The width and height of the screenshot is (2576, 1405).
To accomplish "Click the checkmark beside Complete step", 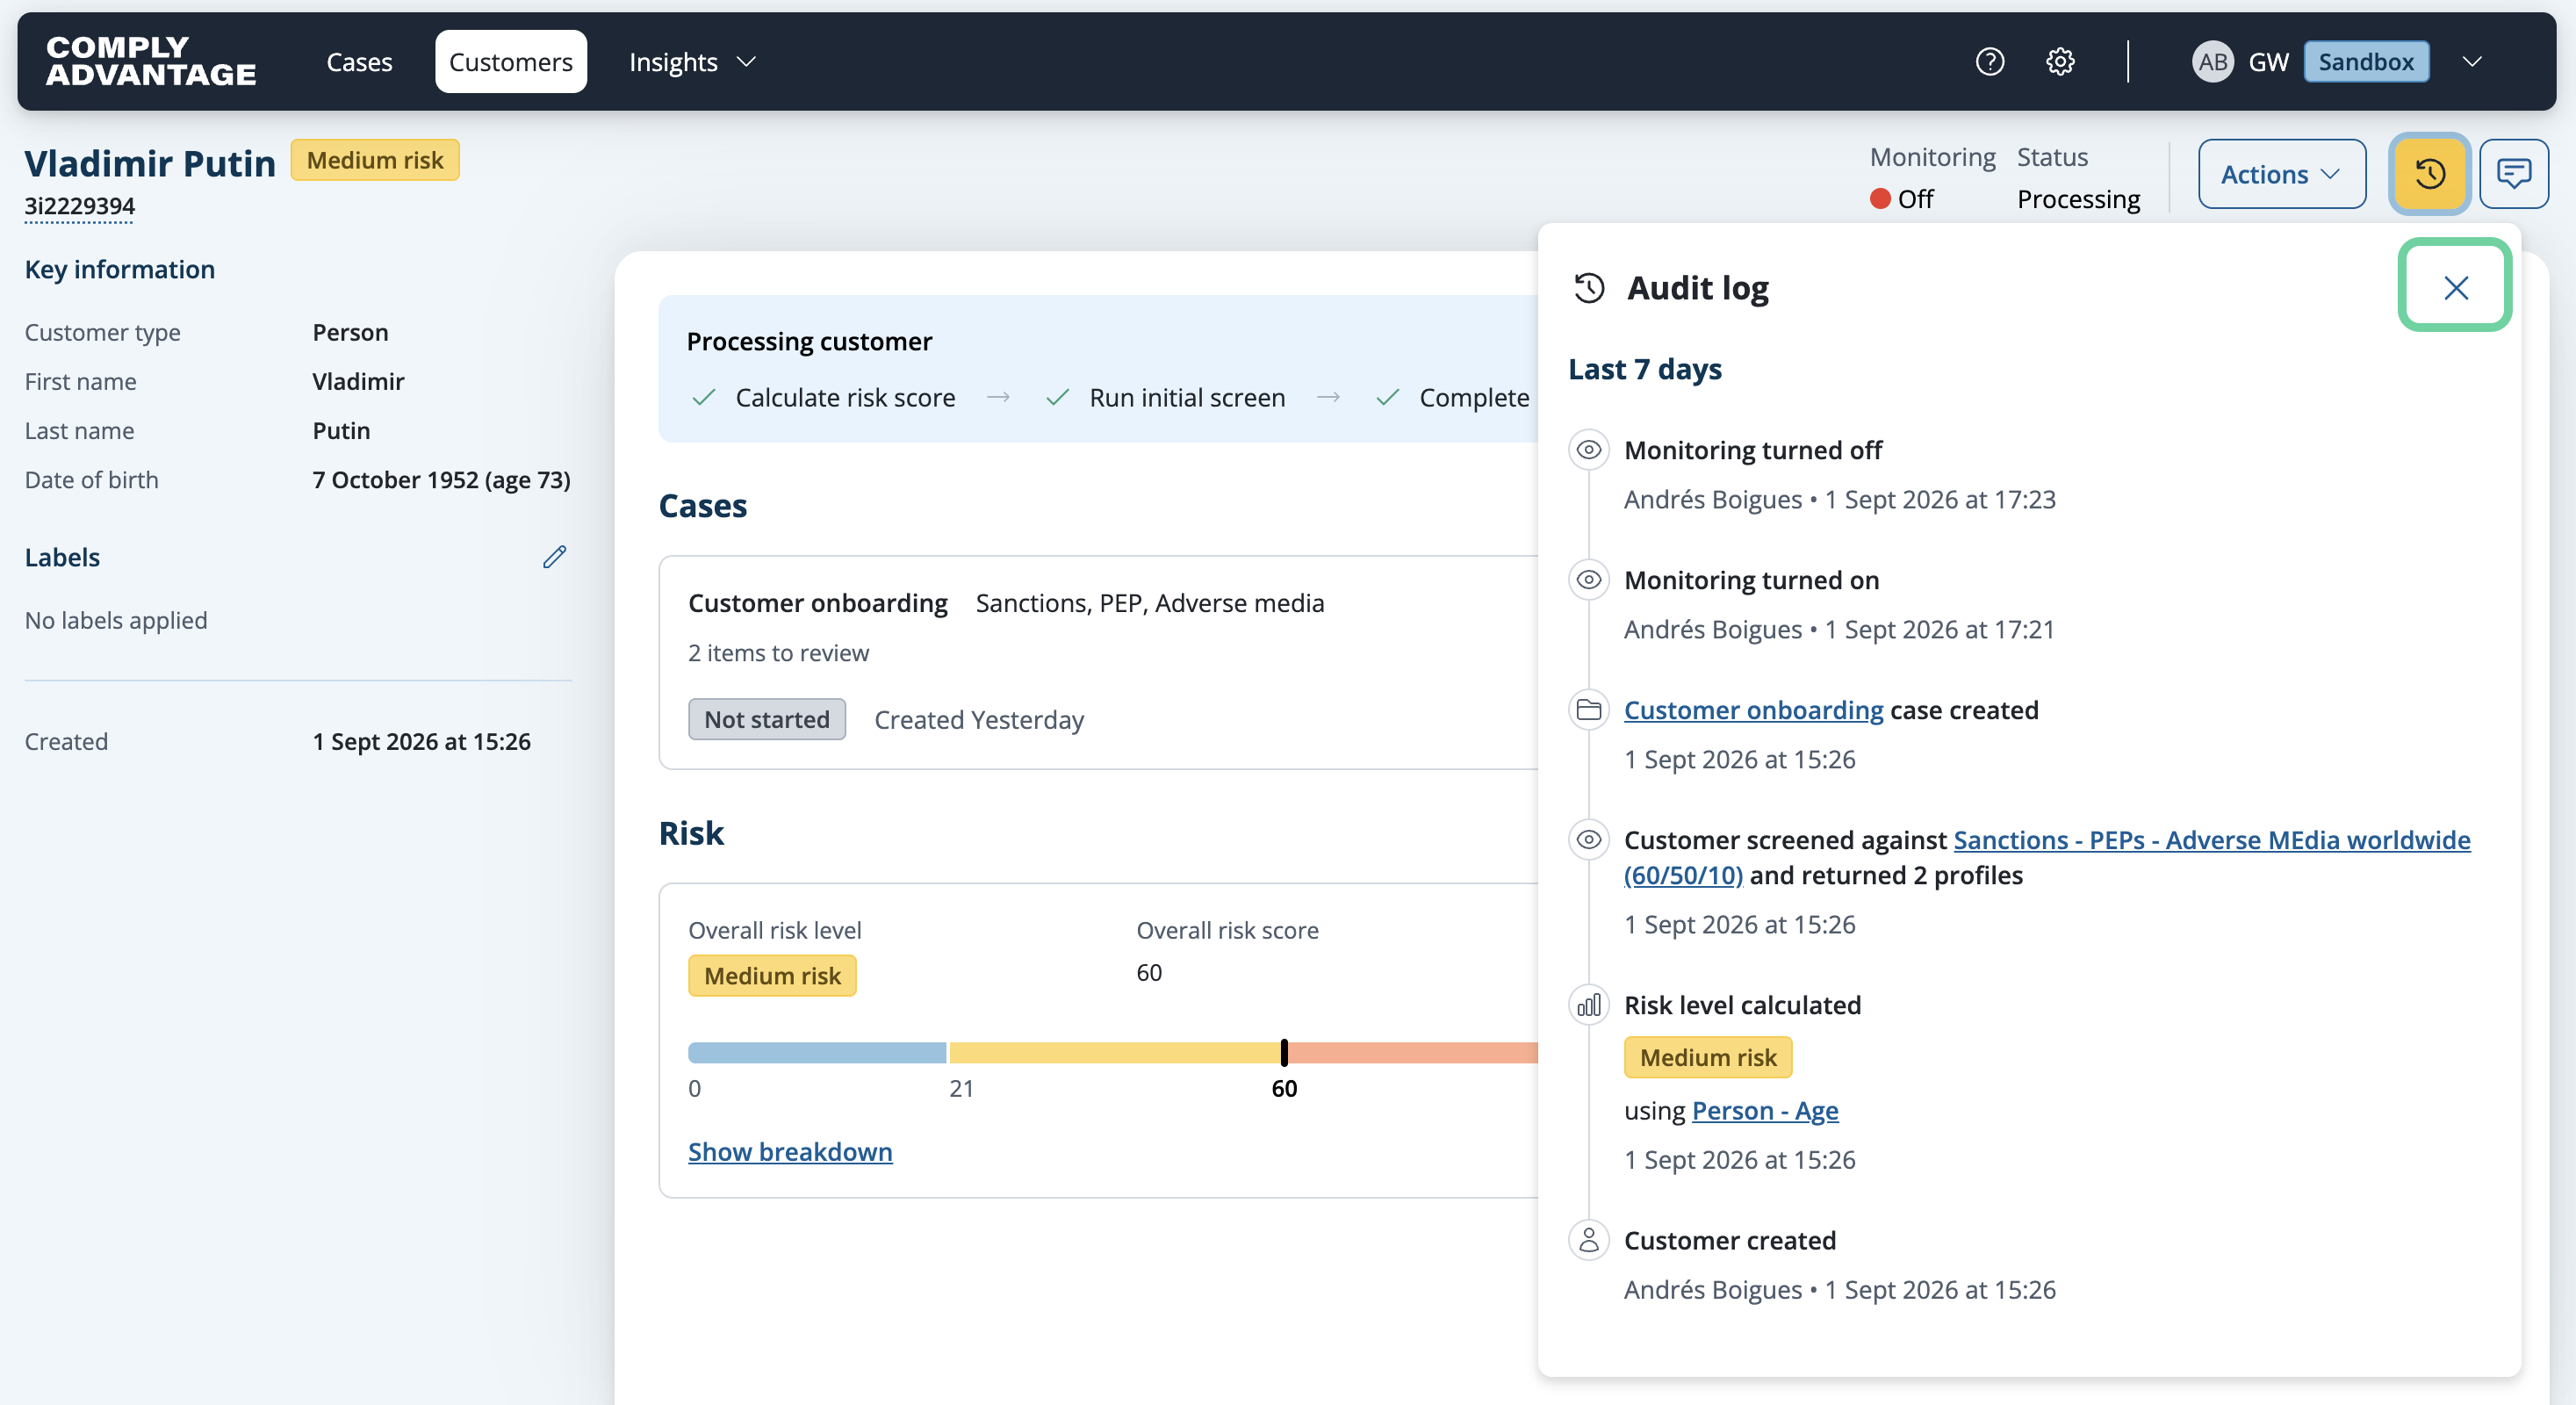I will point(1388,398).
